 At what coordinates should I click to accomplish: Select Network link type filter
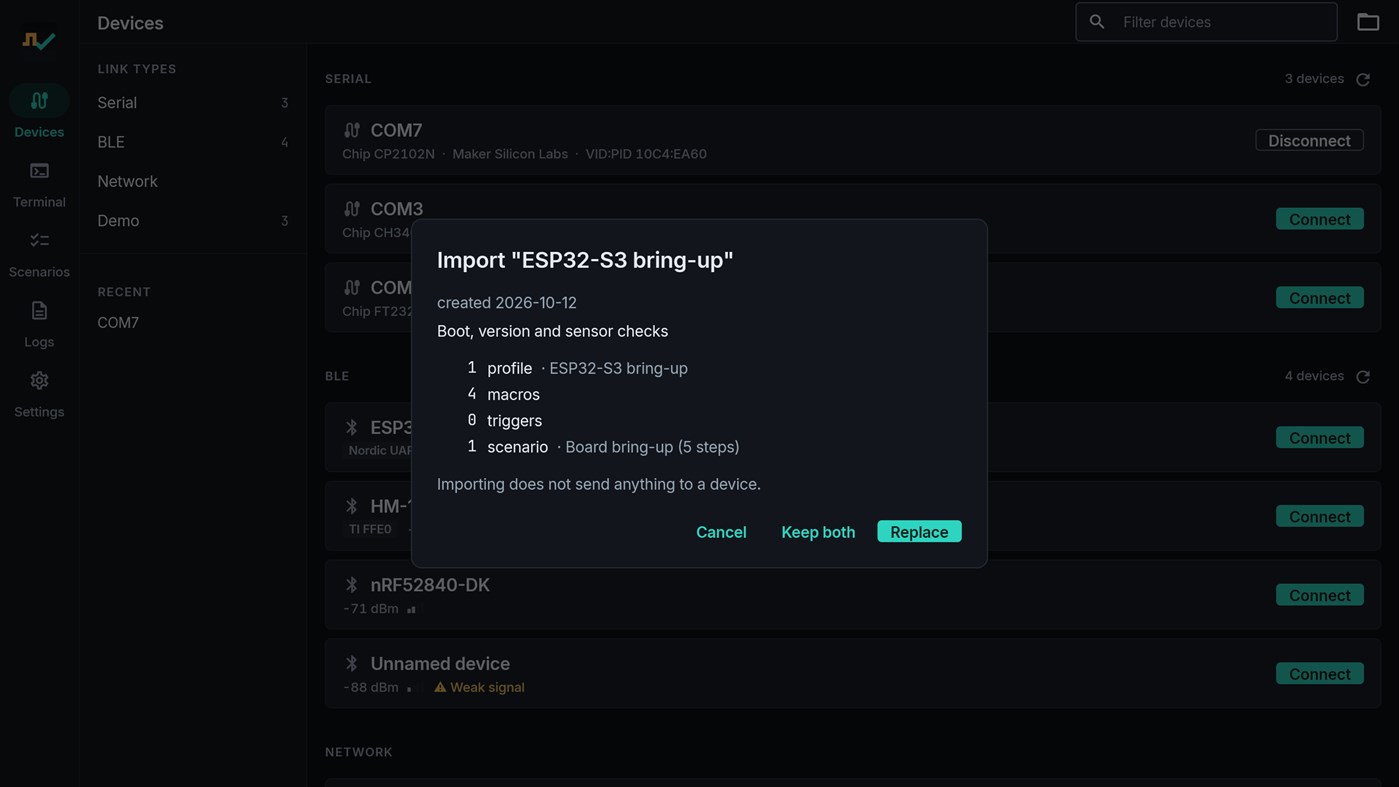pos(192,181)
